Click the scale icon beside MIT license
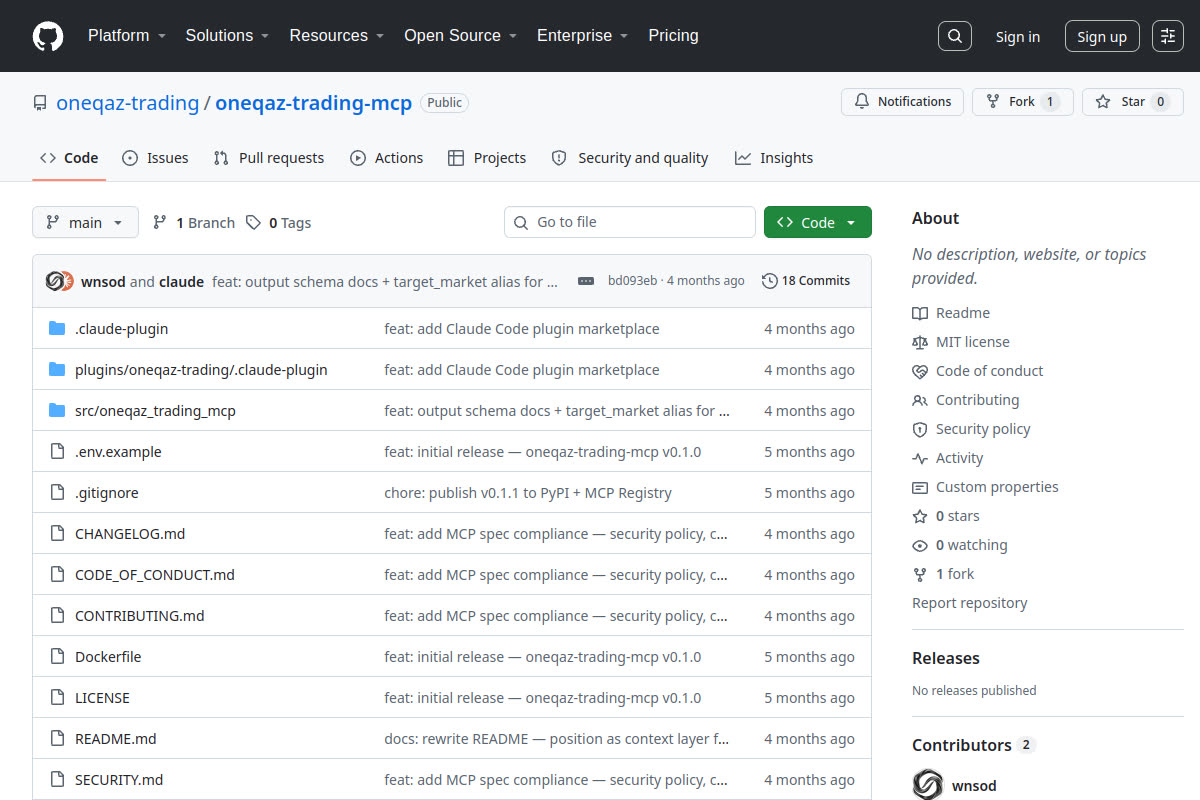The height and width of the screenshot is (800, 1200). point(920,342)
